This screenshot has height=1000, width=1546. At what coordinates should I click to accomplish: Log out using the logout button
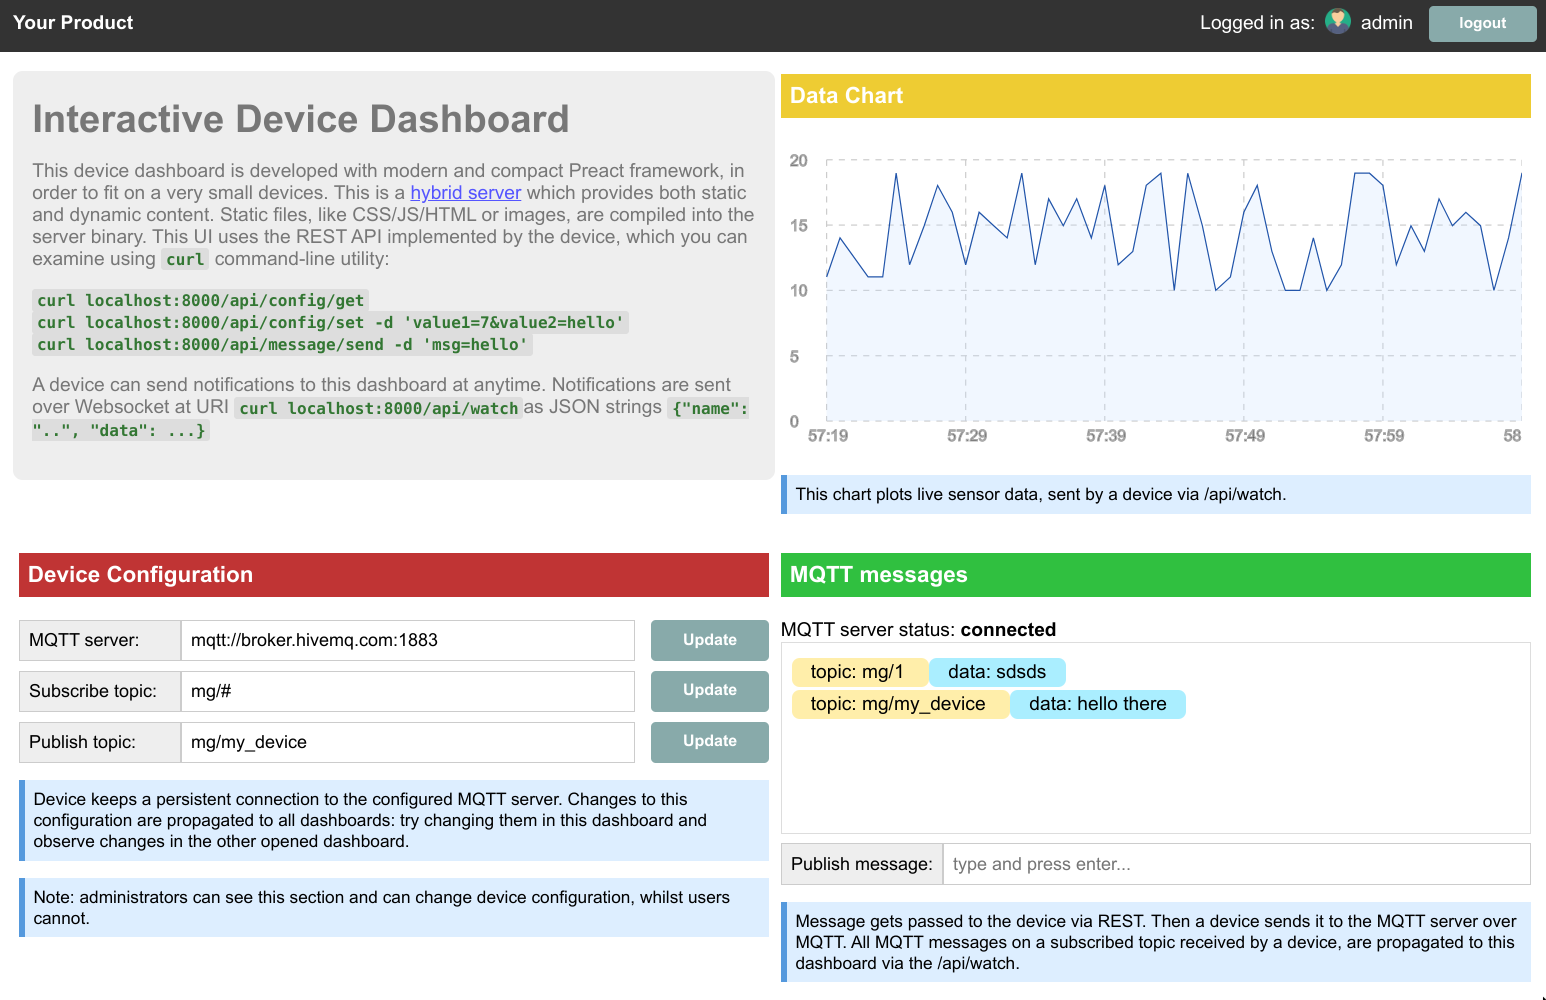pyautogui.click(x=1482, y=23)
